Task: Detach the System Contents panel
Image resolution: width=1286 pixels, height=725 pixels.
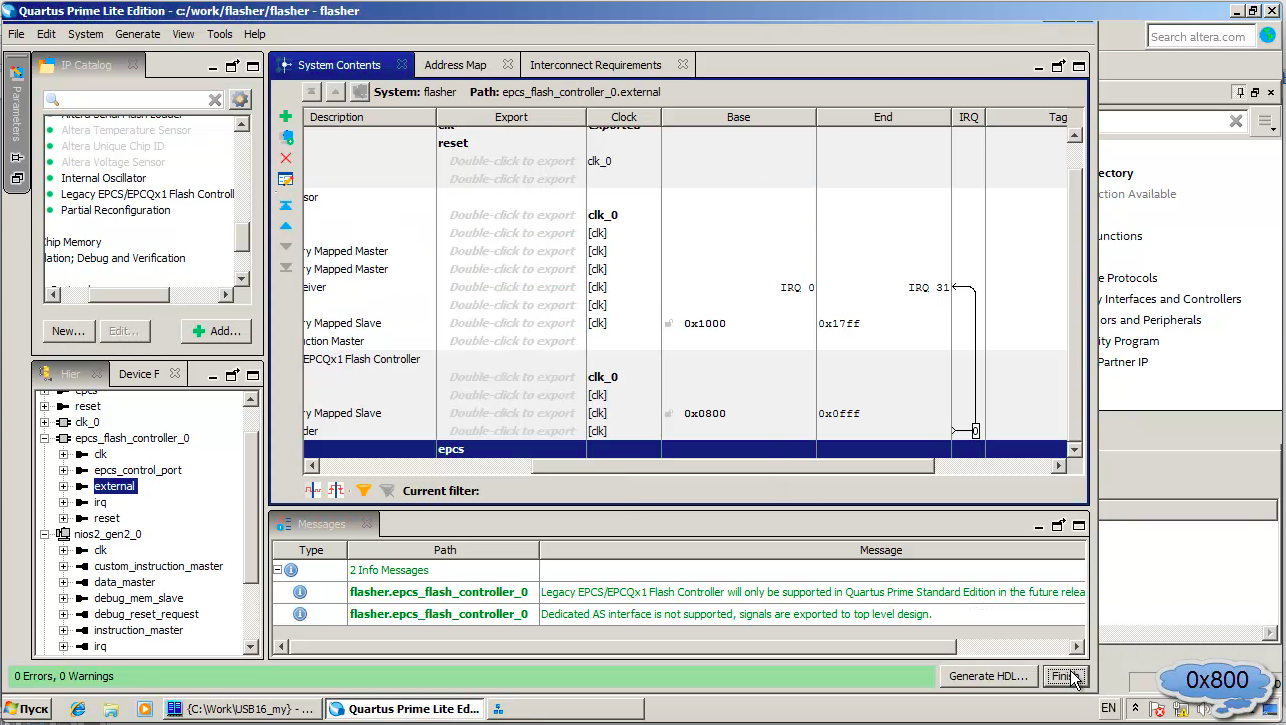Action: tap(1059, 66)
